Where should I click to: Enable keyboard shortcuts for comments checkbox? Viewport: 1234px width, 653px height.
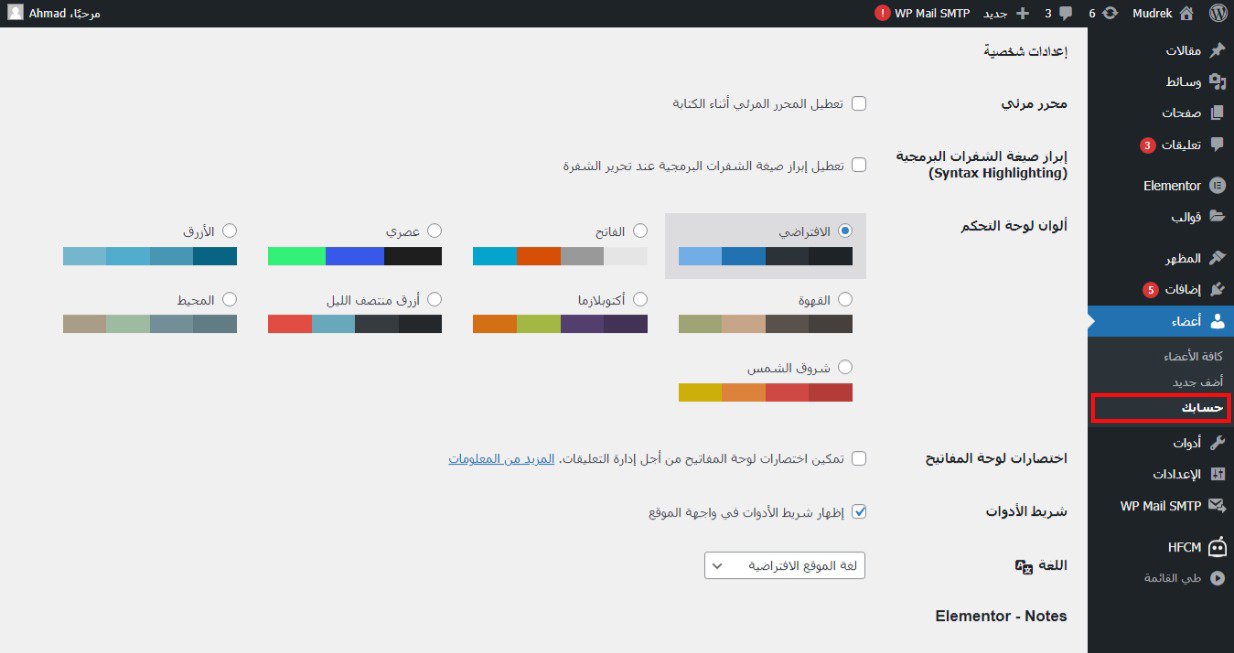click(x=858, y=459)
